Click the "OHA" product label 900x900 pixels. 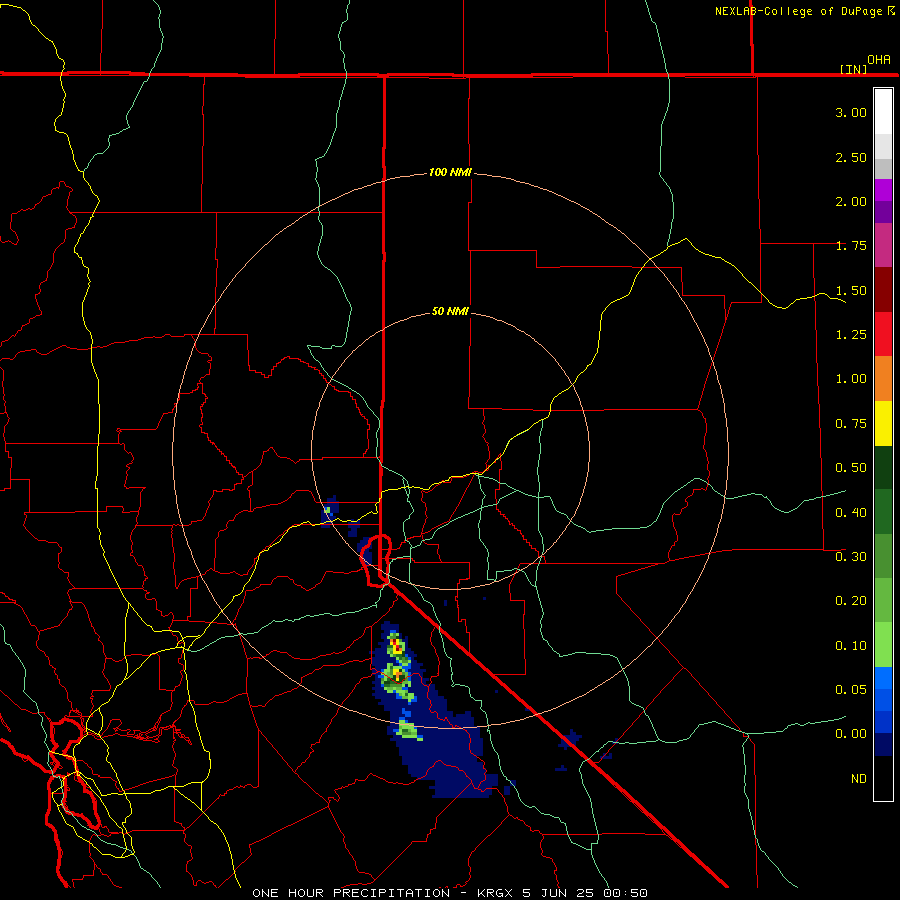click(x=879, y=59)
